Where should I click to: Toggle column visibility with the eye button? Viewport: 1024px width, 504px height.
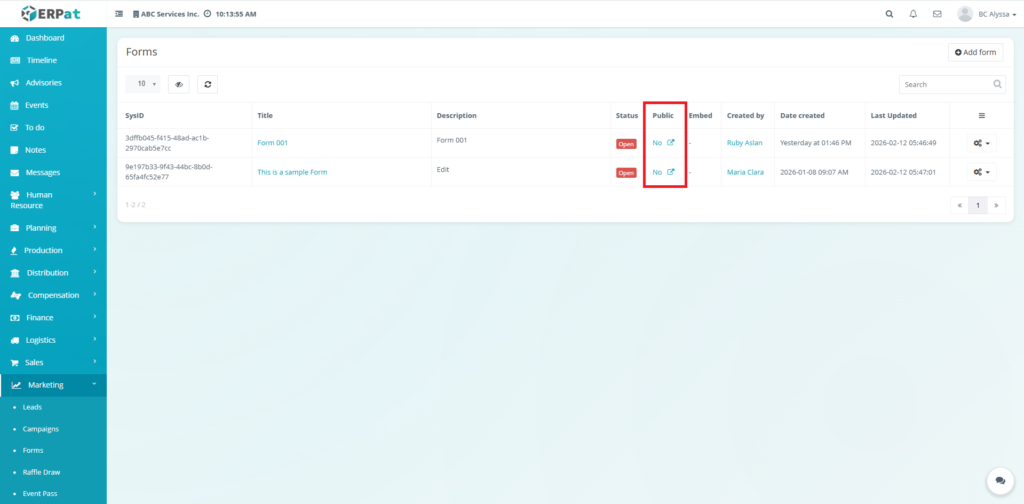[179, 85]
